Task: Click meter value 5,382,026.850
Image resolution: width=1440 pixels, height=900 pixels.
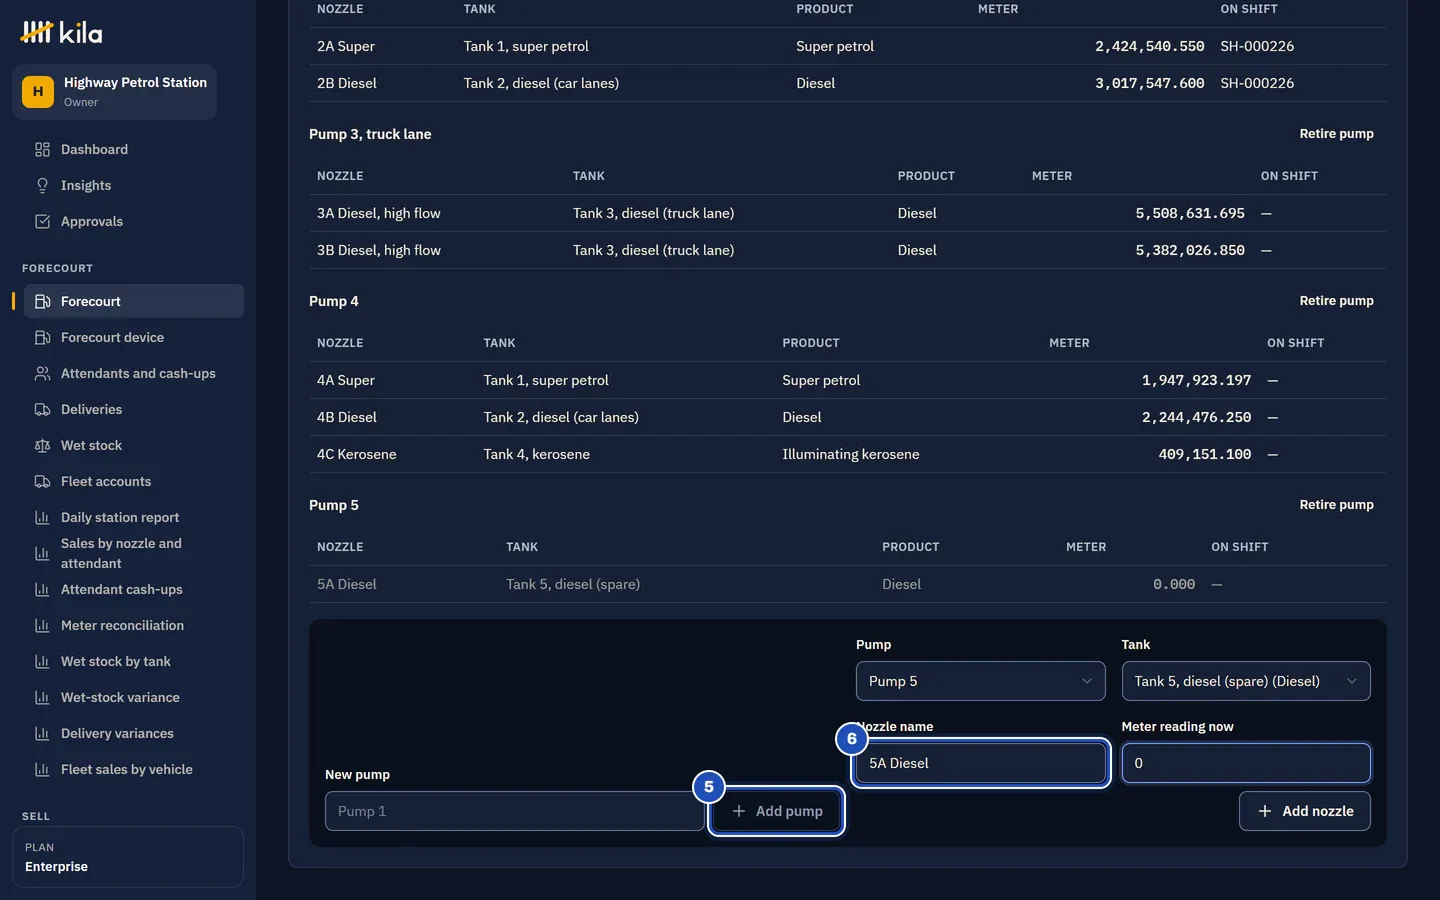Action: (1190, 250)
